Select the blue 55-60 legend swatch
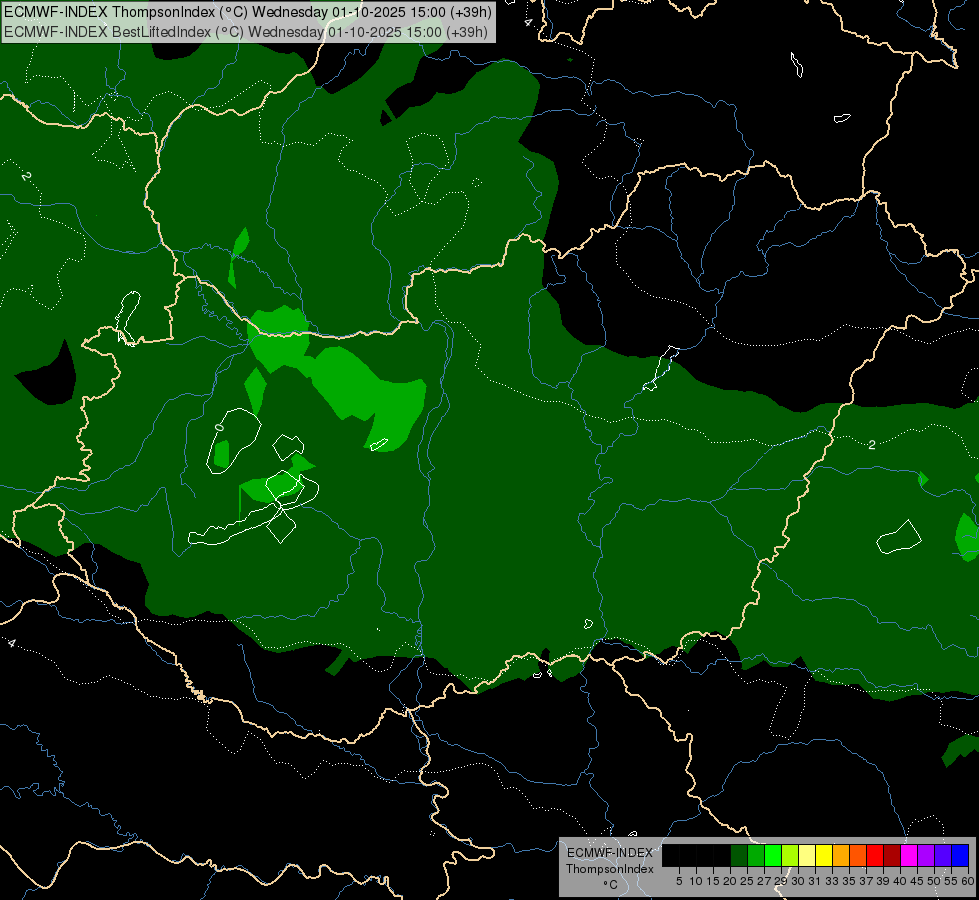Viewport: 979px width, 900px height. pos(960,855)
